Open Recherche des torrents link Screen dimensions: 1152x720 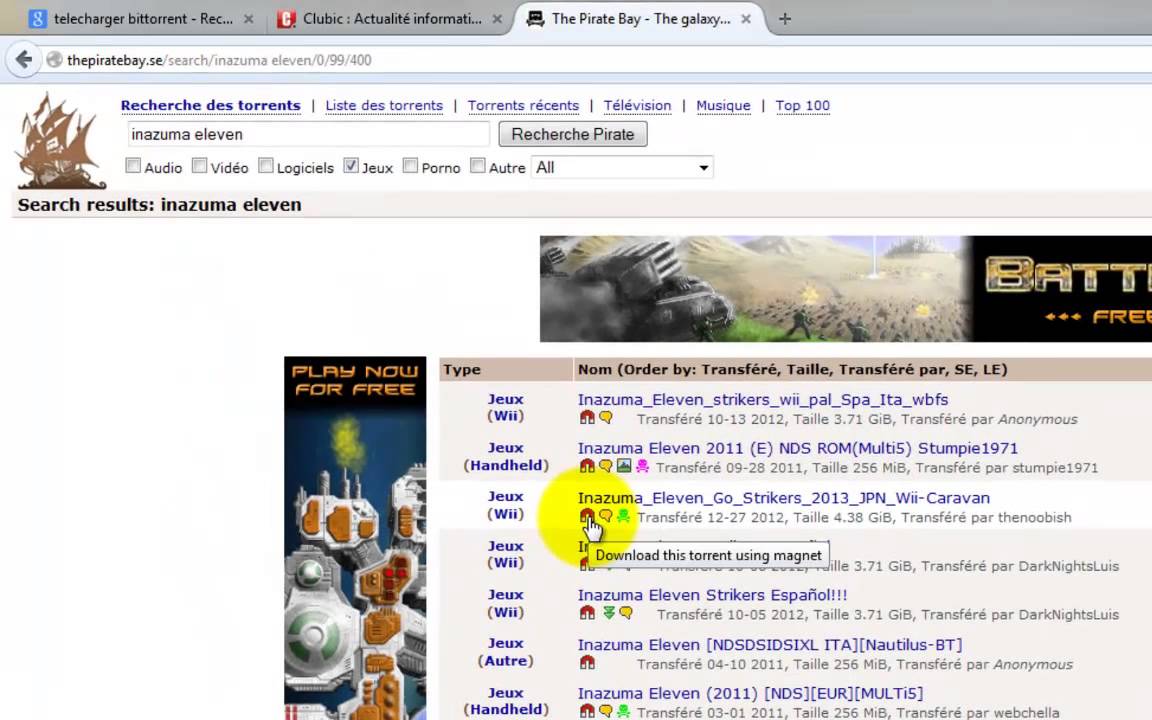tap(211, 105)
